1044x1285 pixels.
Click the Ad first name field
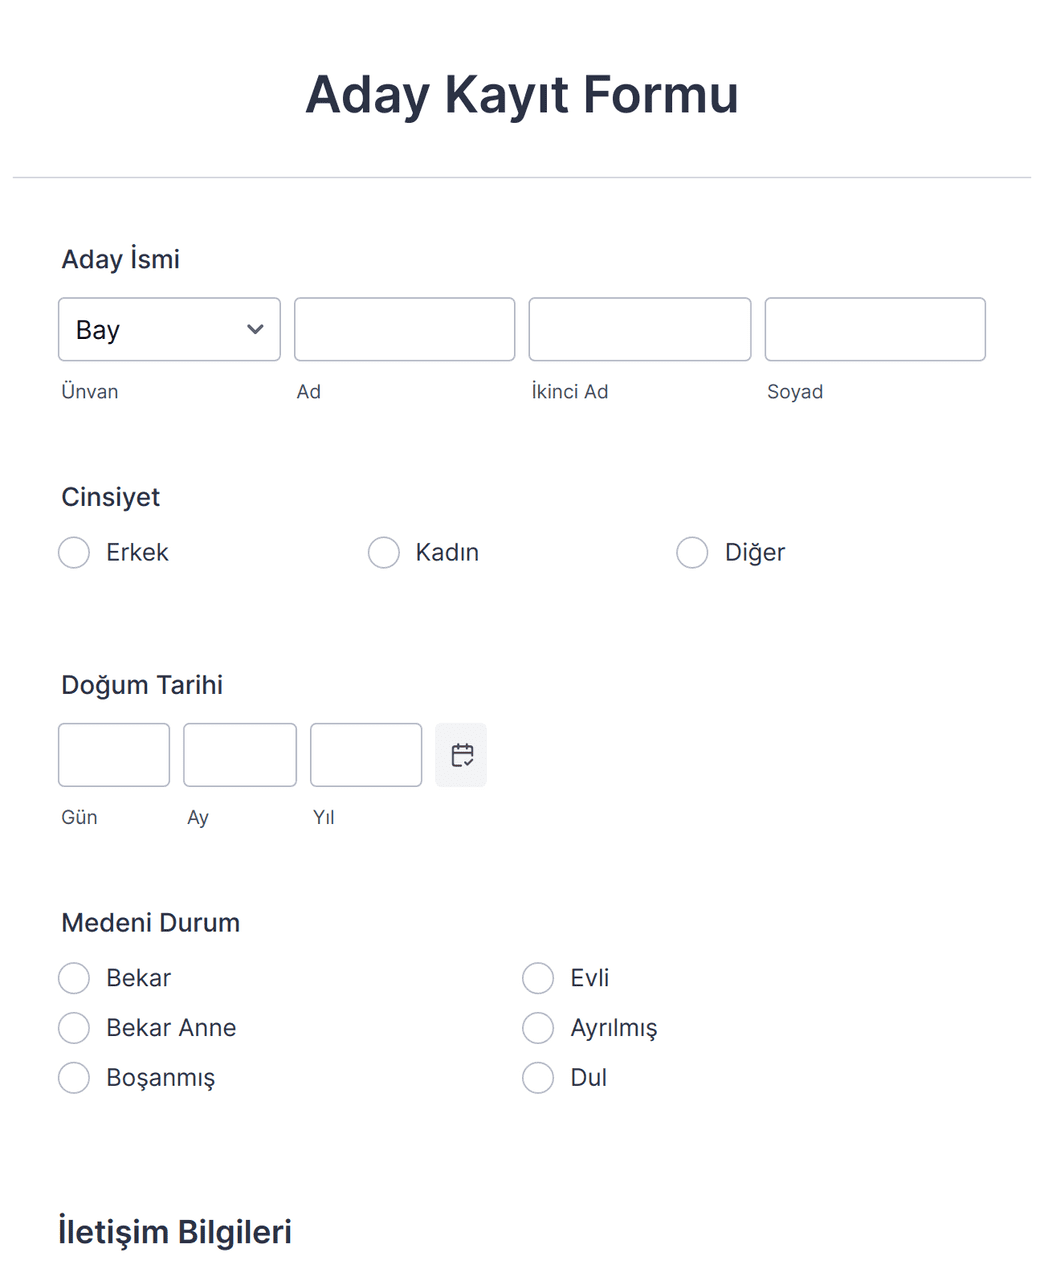pyautogui.click(x=404, y=329)
